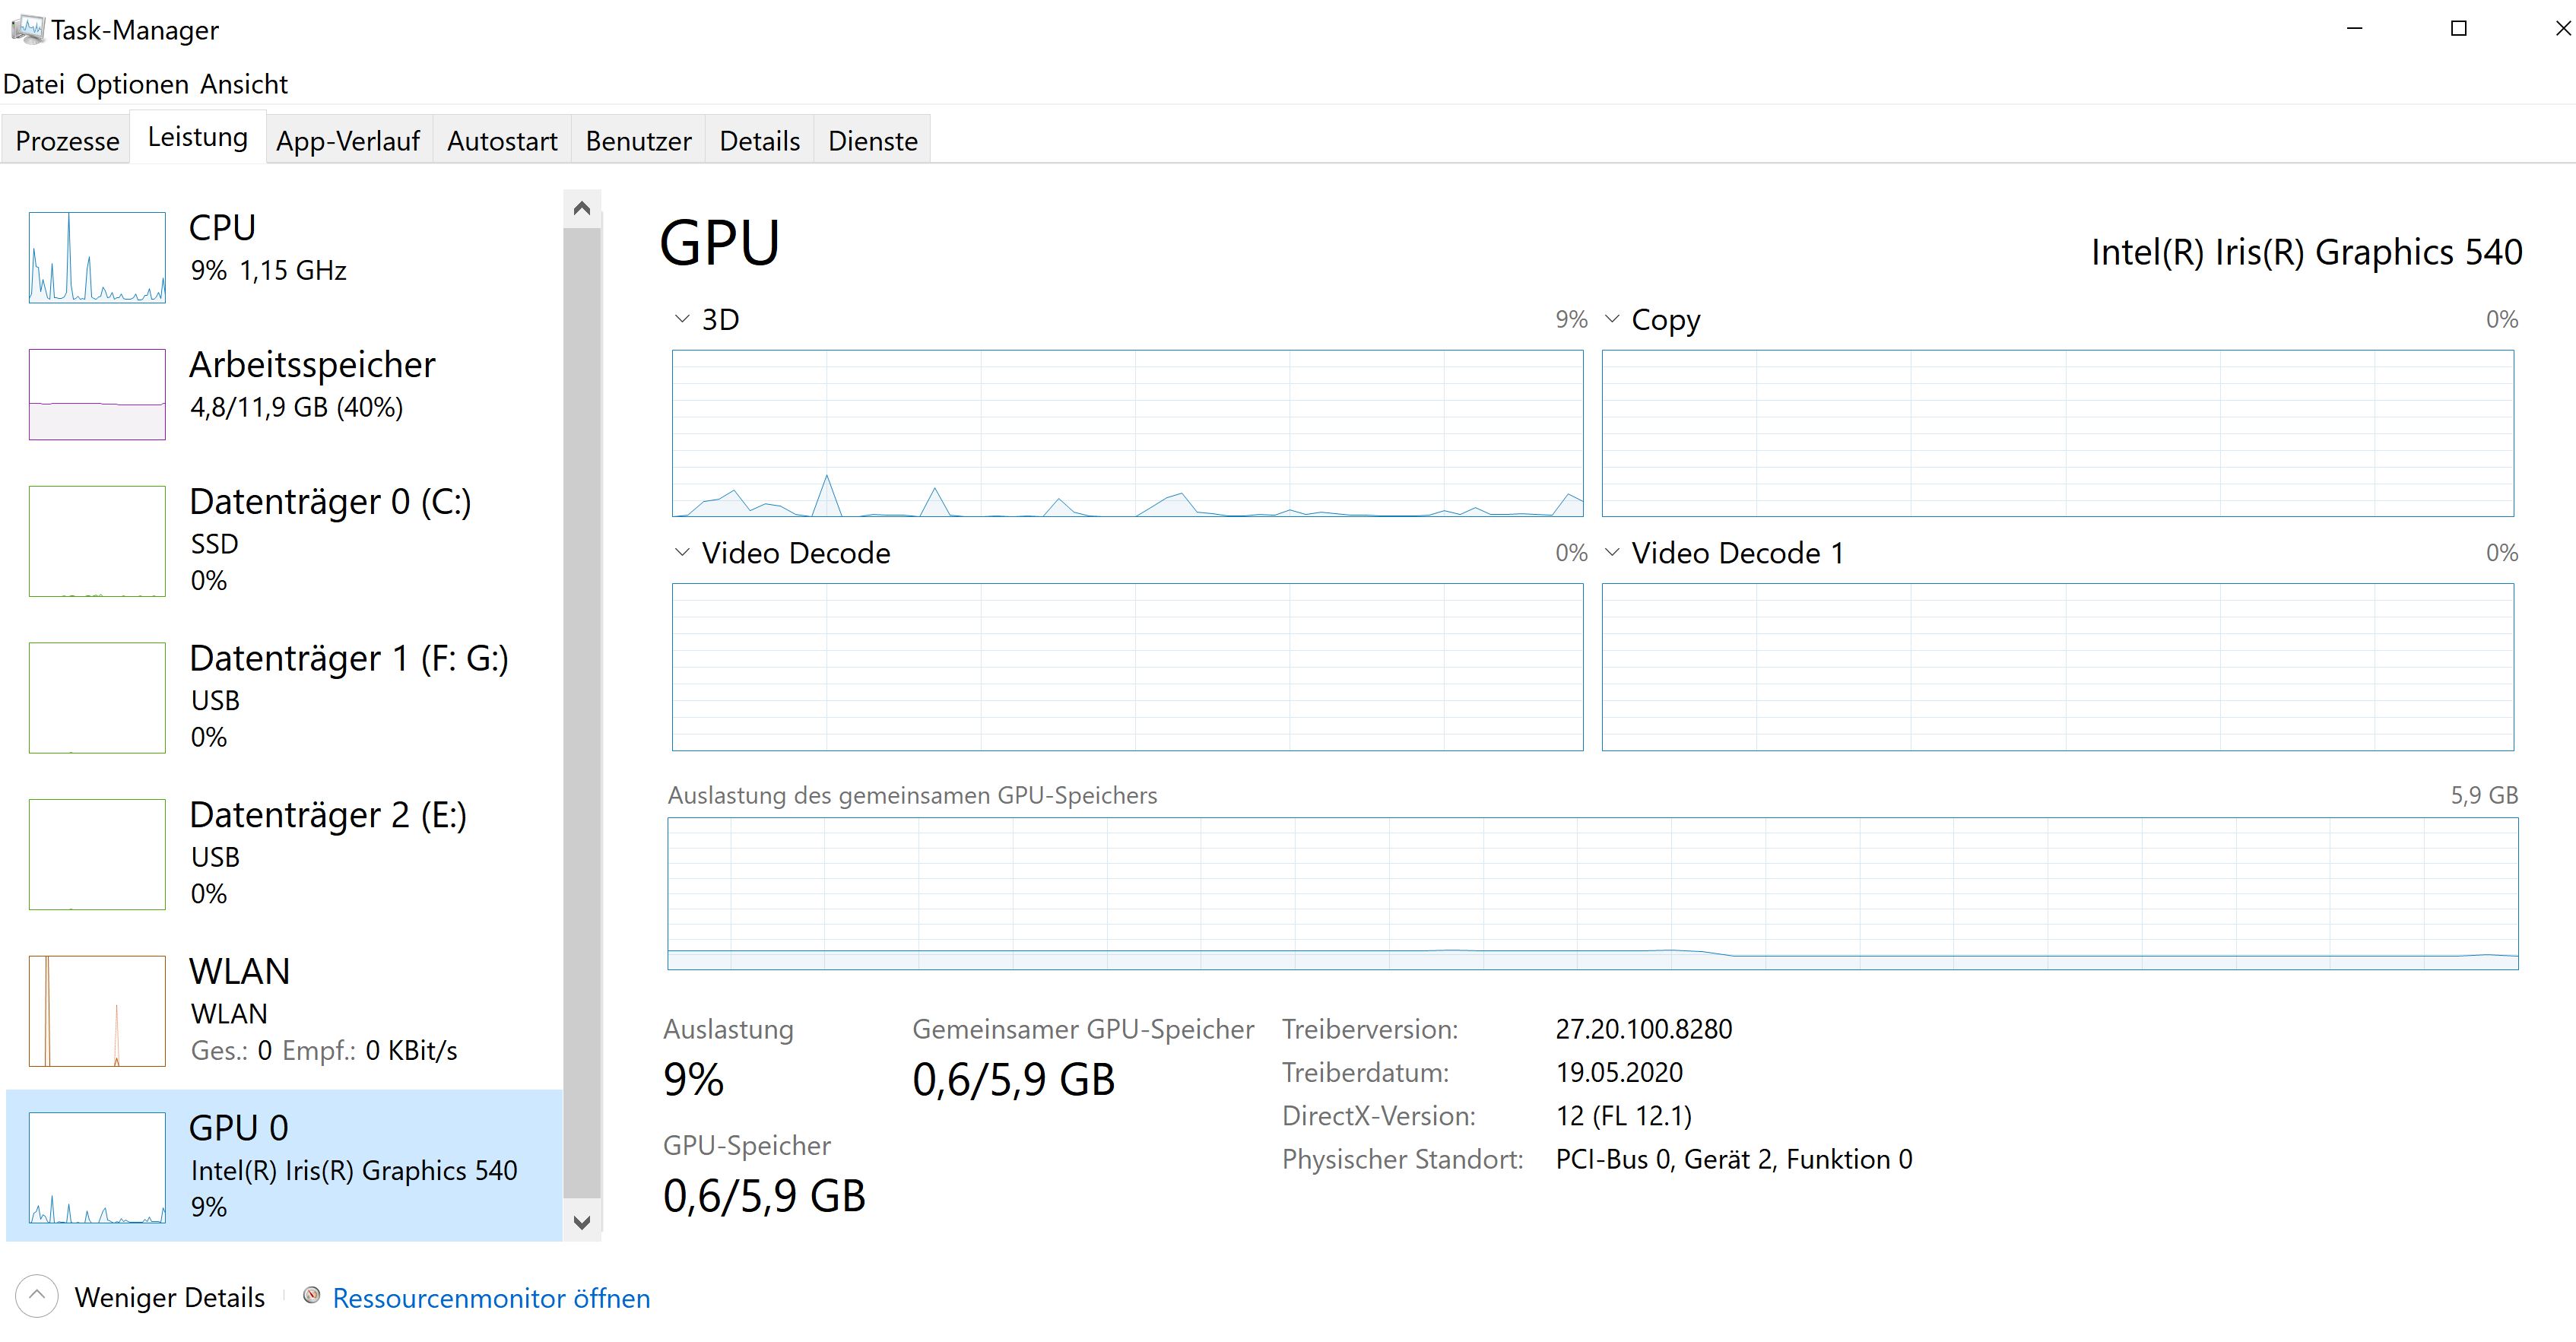Click the Ressourcenmonitor icon
The height and width of the screenshot is (1342, 2576).
[x=312, y=1296]
